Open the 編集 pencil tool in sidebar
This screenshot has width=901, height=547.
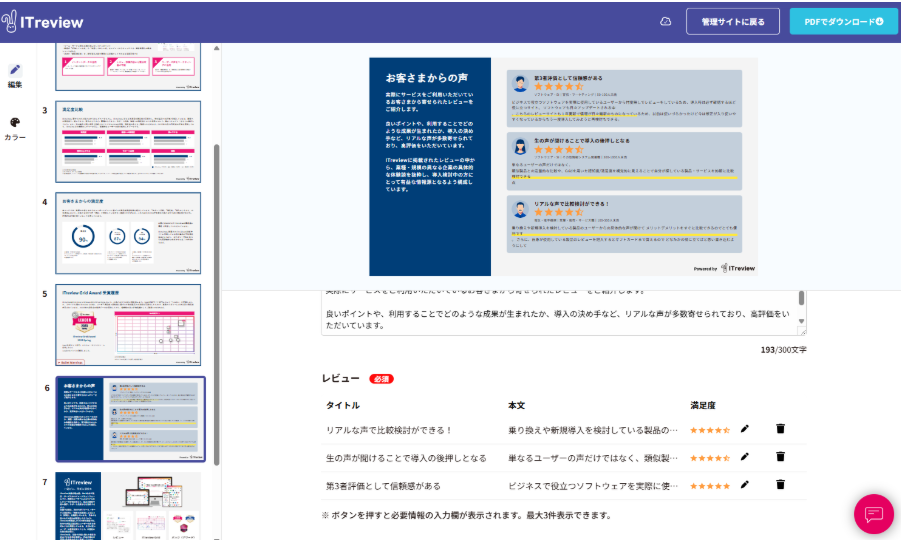point(15,75)
